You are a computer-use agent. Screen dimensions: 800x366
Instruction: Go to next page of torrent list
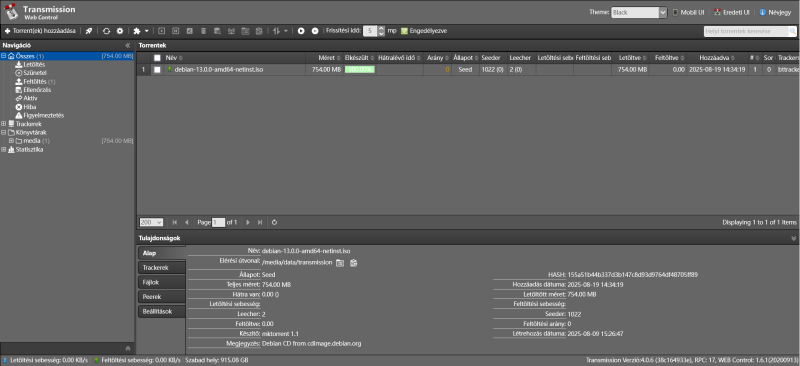click(x=248, y=223)
